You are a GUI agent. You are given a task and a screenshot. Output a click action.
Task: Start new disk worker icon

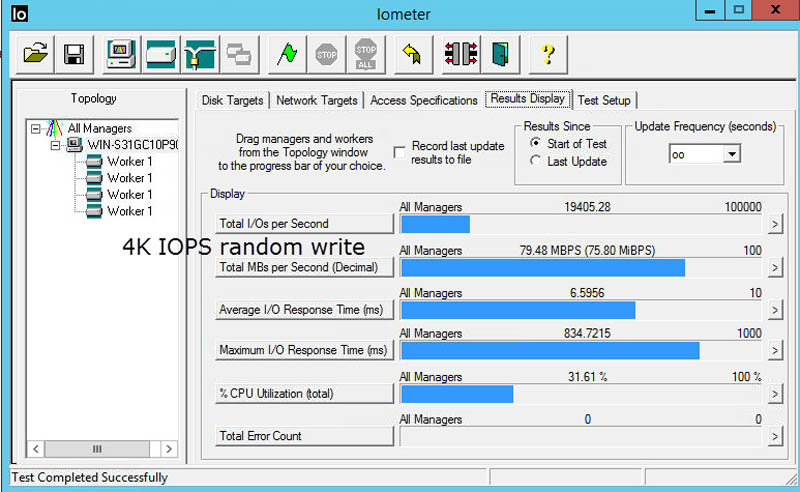pyautogui.click(x=161, y=54)
